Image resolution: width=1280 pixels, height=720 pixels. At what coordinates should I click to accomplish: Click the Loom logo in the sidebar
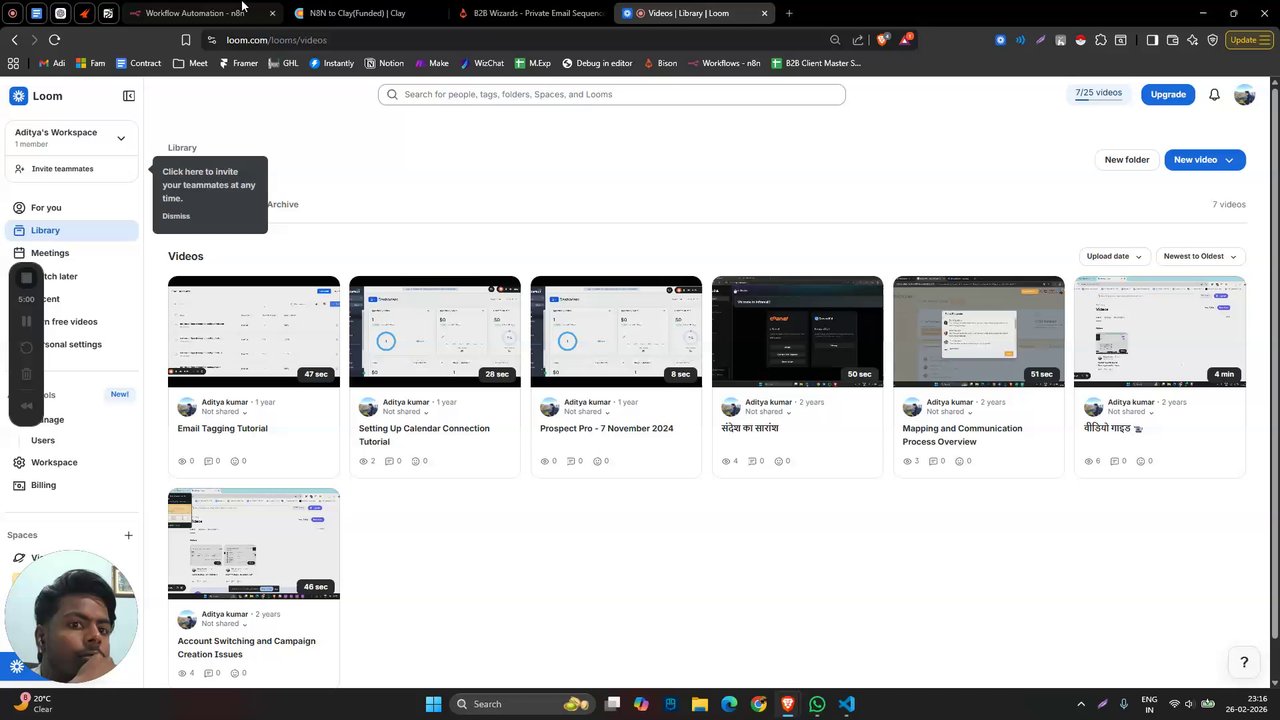[x=36, y=96]
